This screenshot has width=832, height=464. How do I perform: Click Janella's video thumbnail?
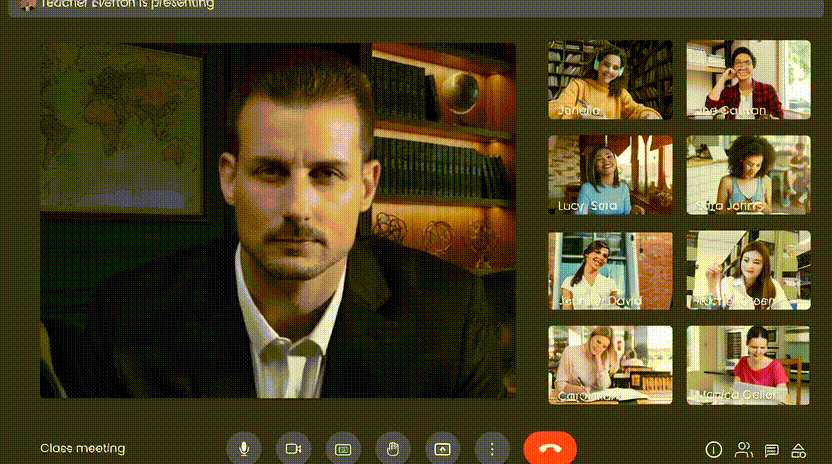coord(610,80)
